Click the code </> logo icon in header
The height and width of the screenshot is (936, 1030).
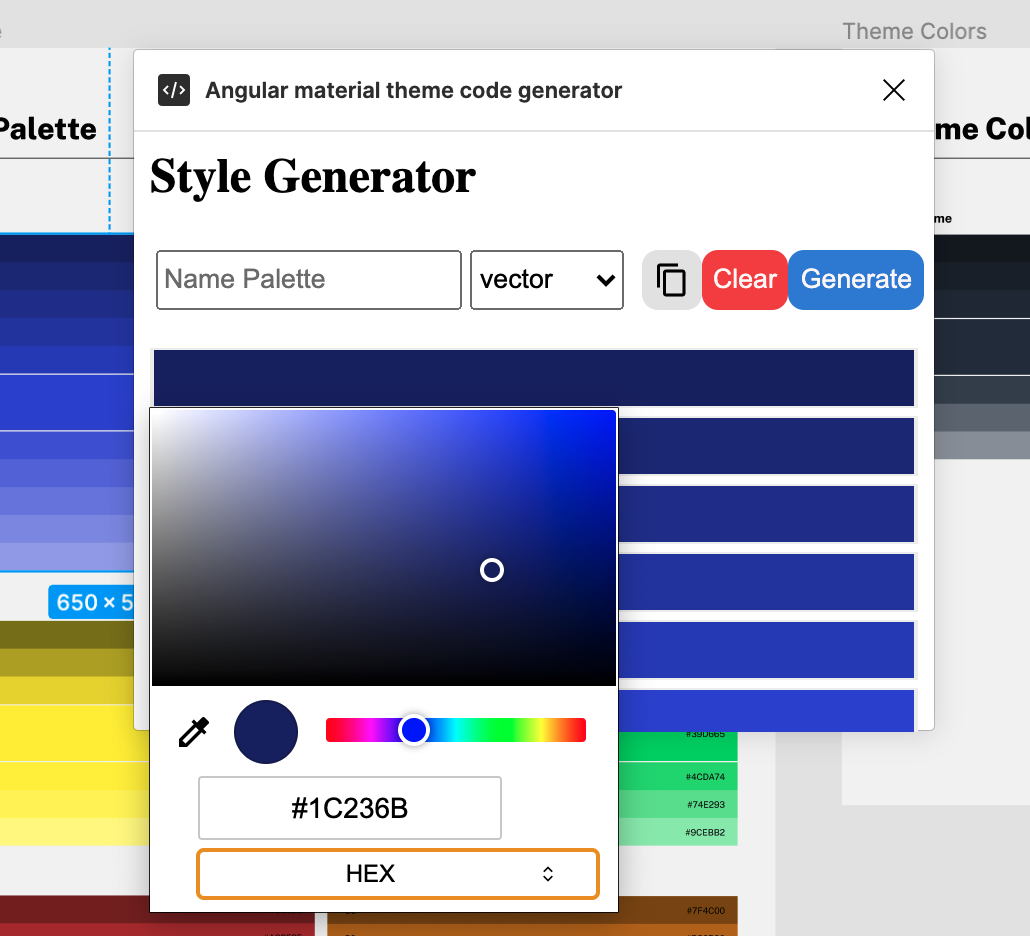coord(173,90)
